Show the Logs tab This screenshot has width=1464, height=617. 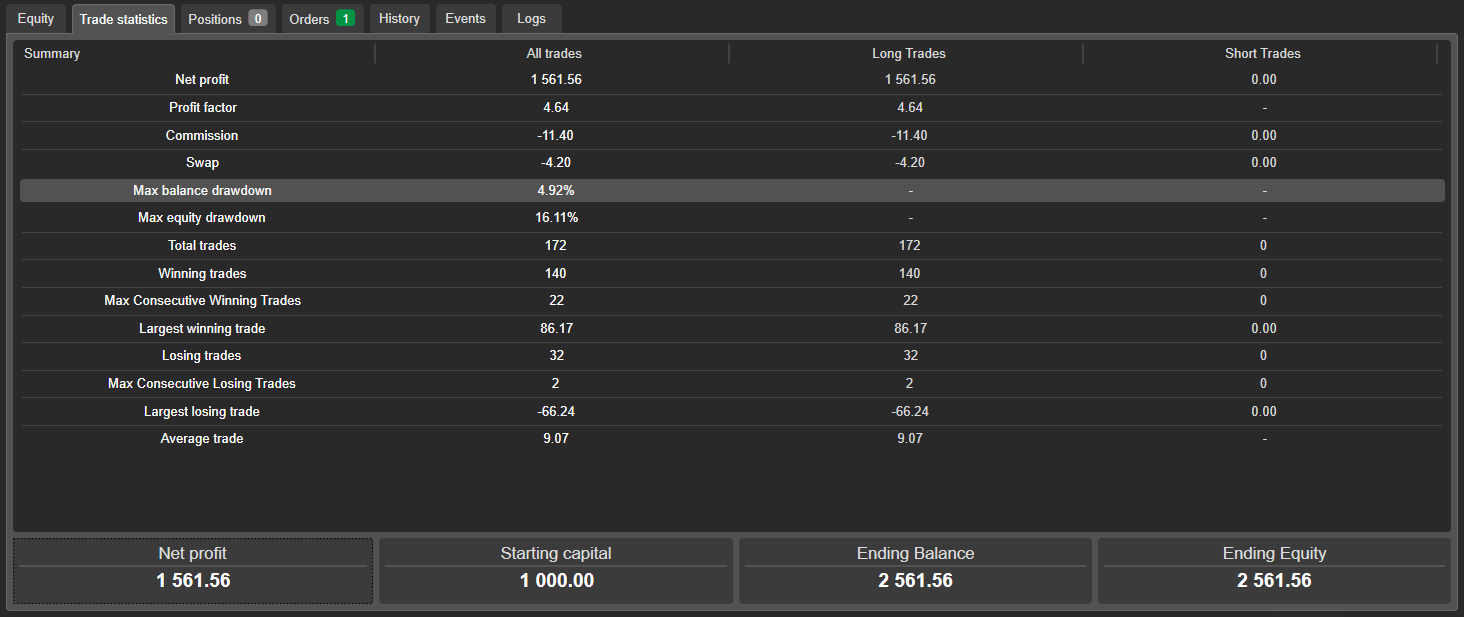(x=531, y=19)
